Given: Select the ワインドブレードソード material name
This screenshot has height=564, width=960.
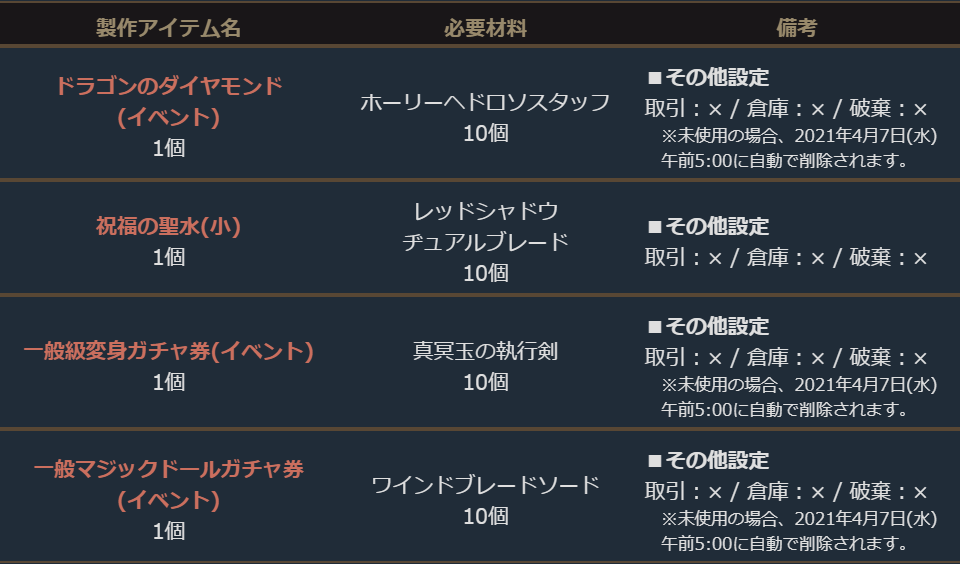Looking at the screenshot, I should point(485,486).
